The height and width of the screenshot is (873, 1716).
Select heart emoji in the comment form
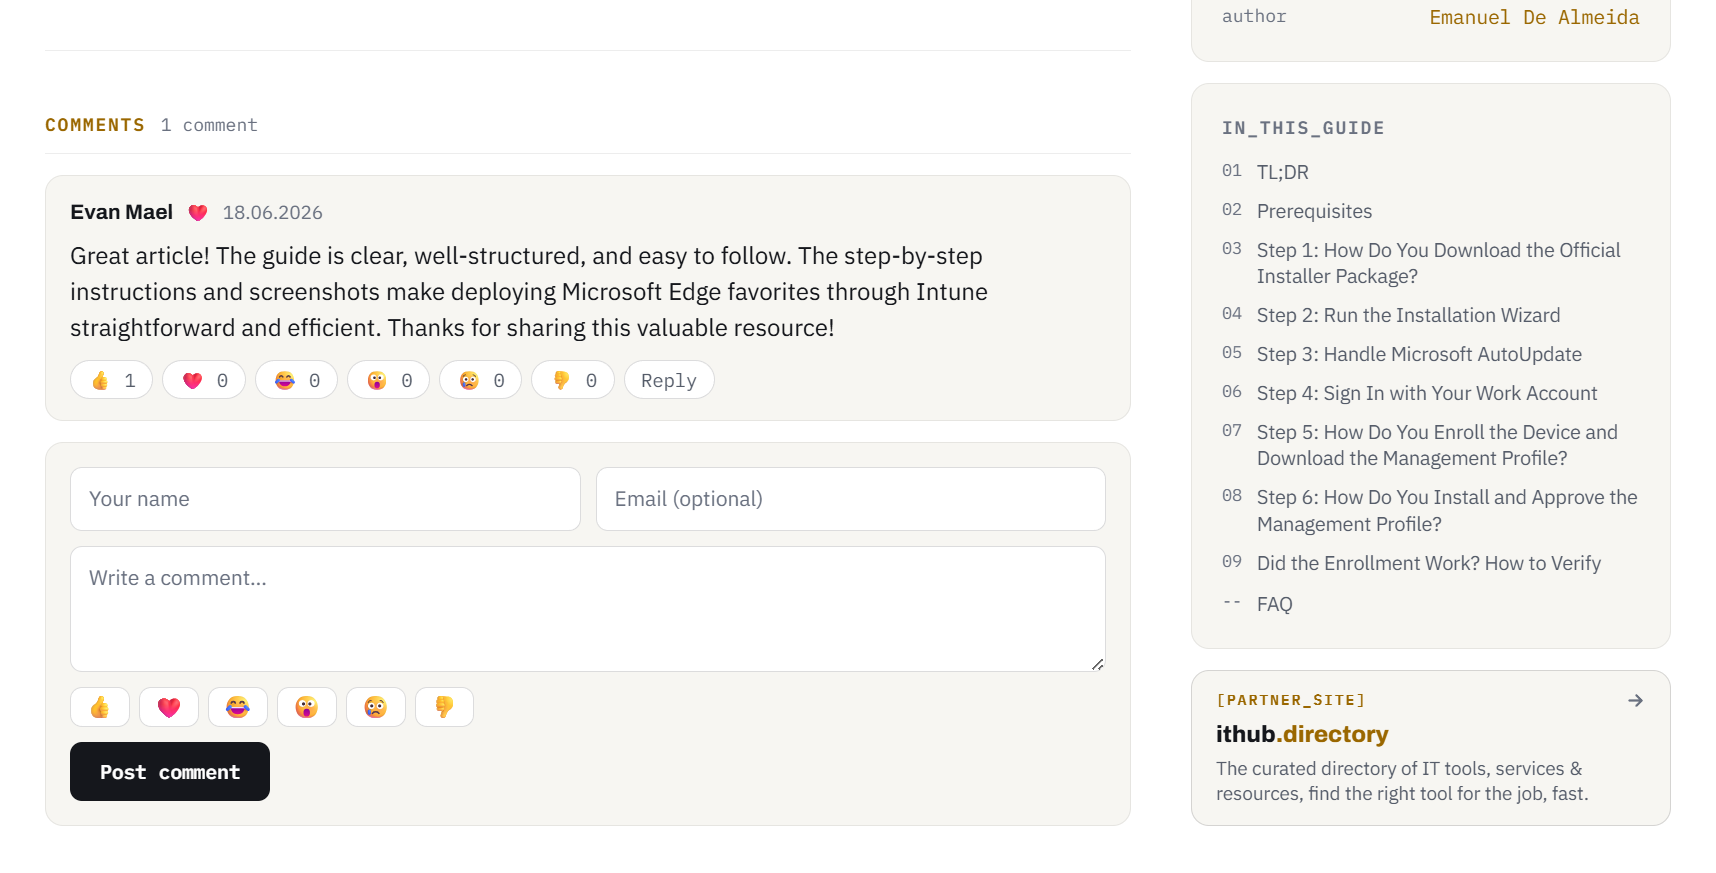click(169, 707)
